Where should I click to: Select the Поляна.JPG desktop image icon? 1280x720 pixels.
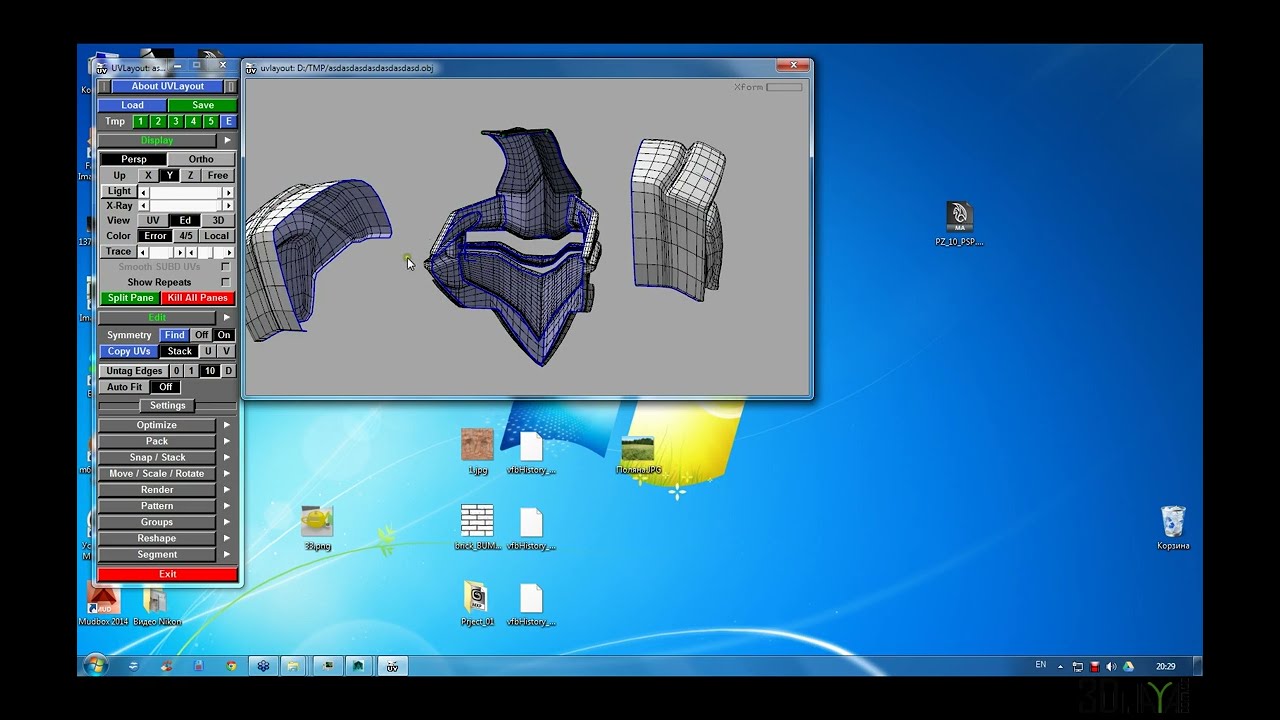point(638,455)
